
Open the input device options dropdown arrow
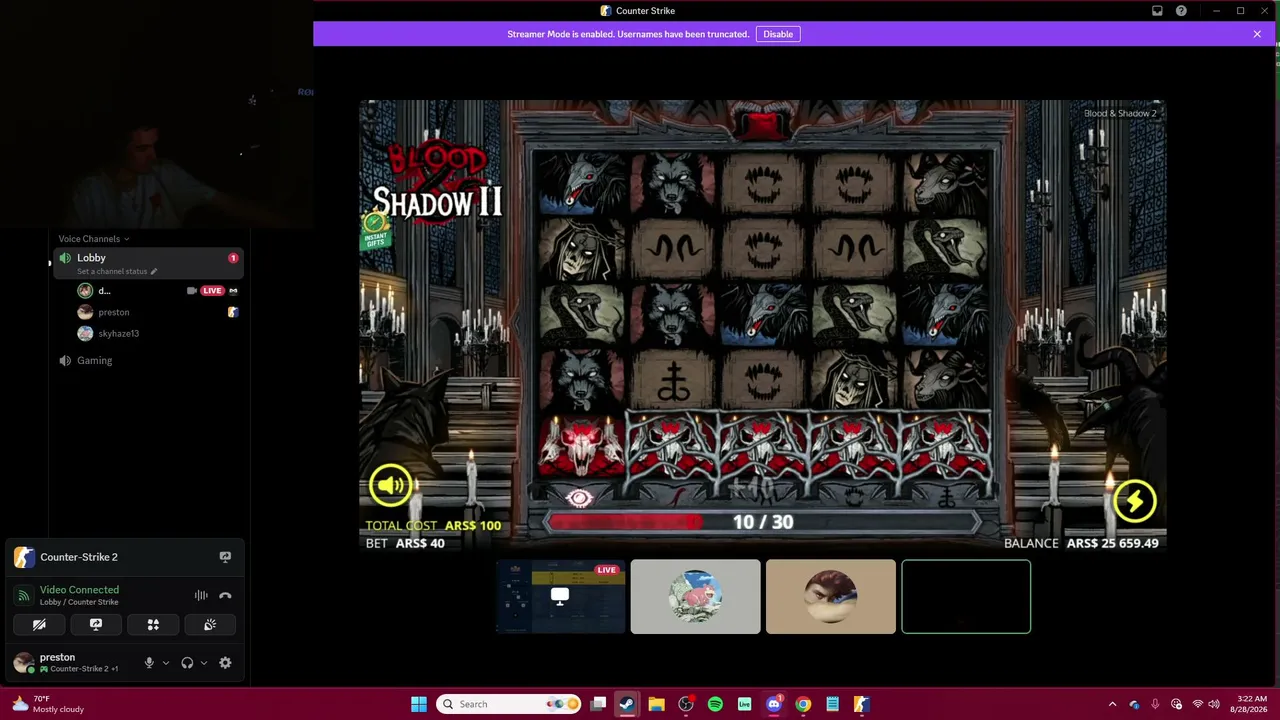pos(165,663)
